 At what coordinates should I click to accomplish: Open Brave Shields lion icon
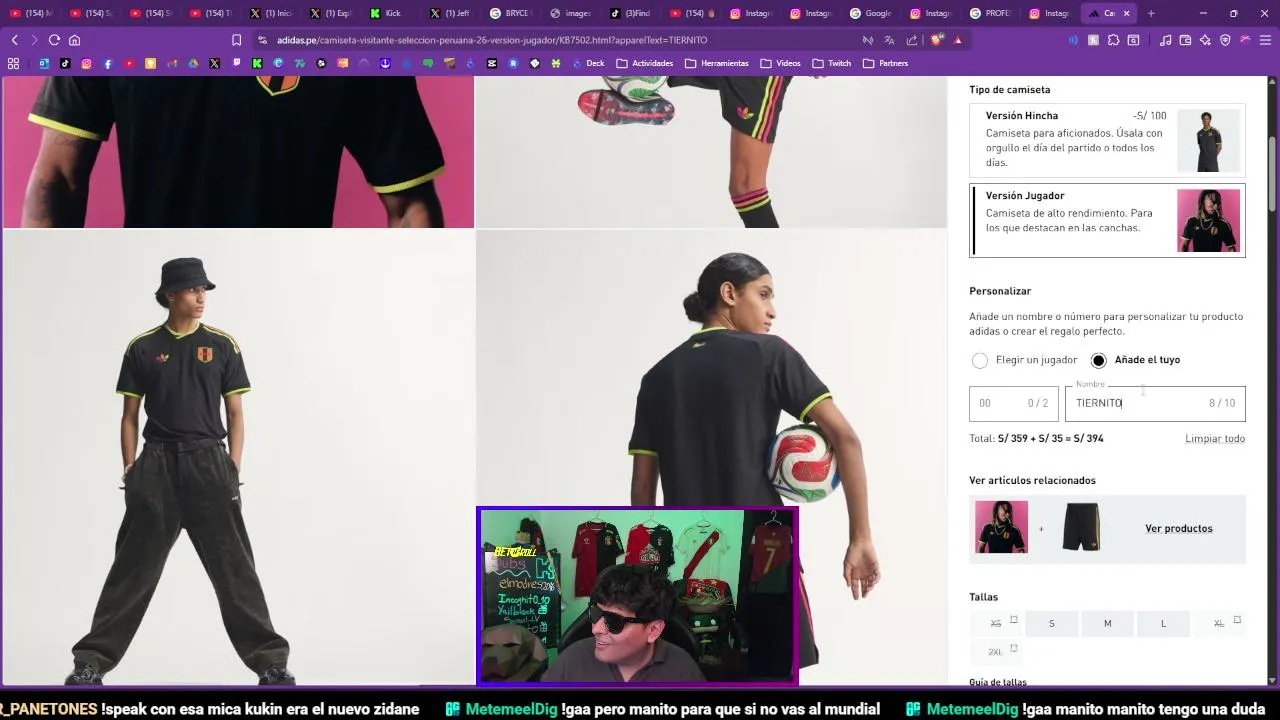pos(937,40)
